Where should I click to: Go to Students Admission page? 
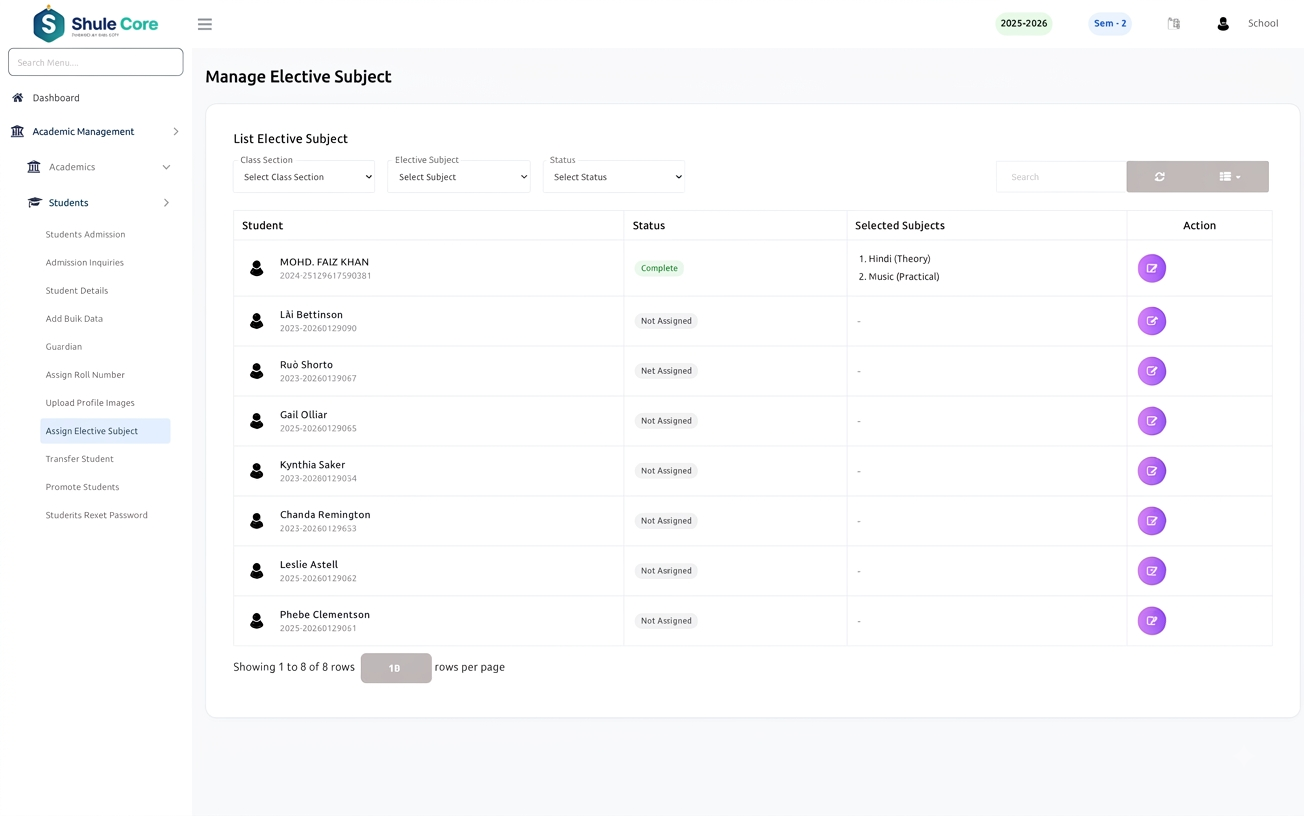[x=86, y=235]
